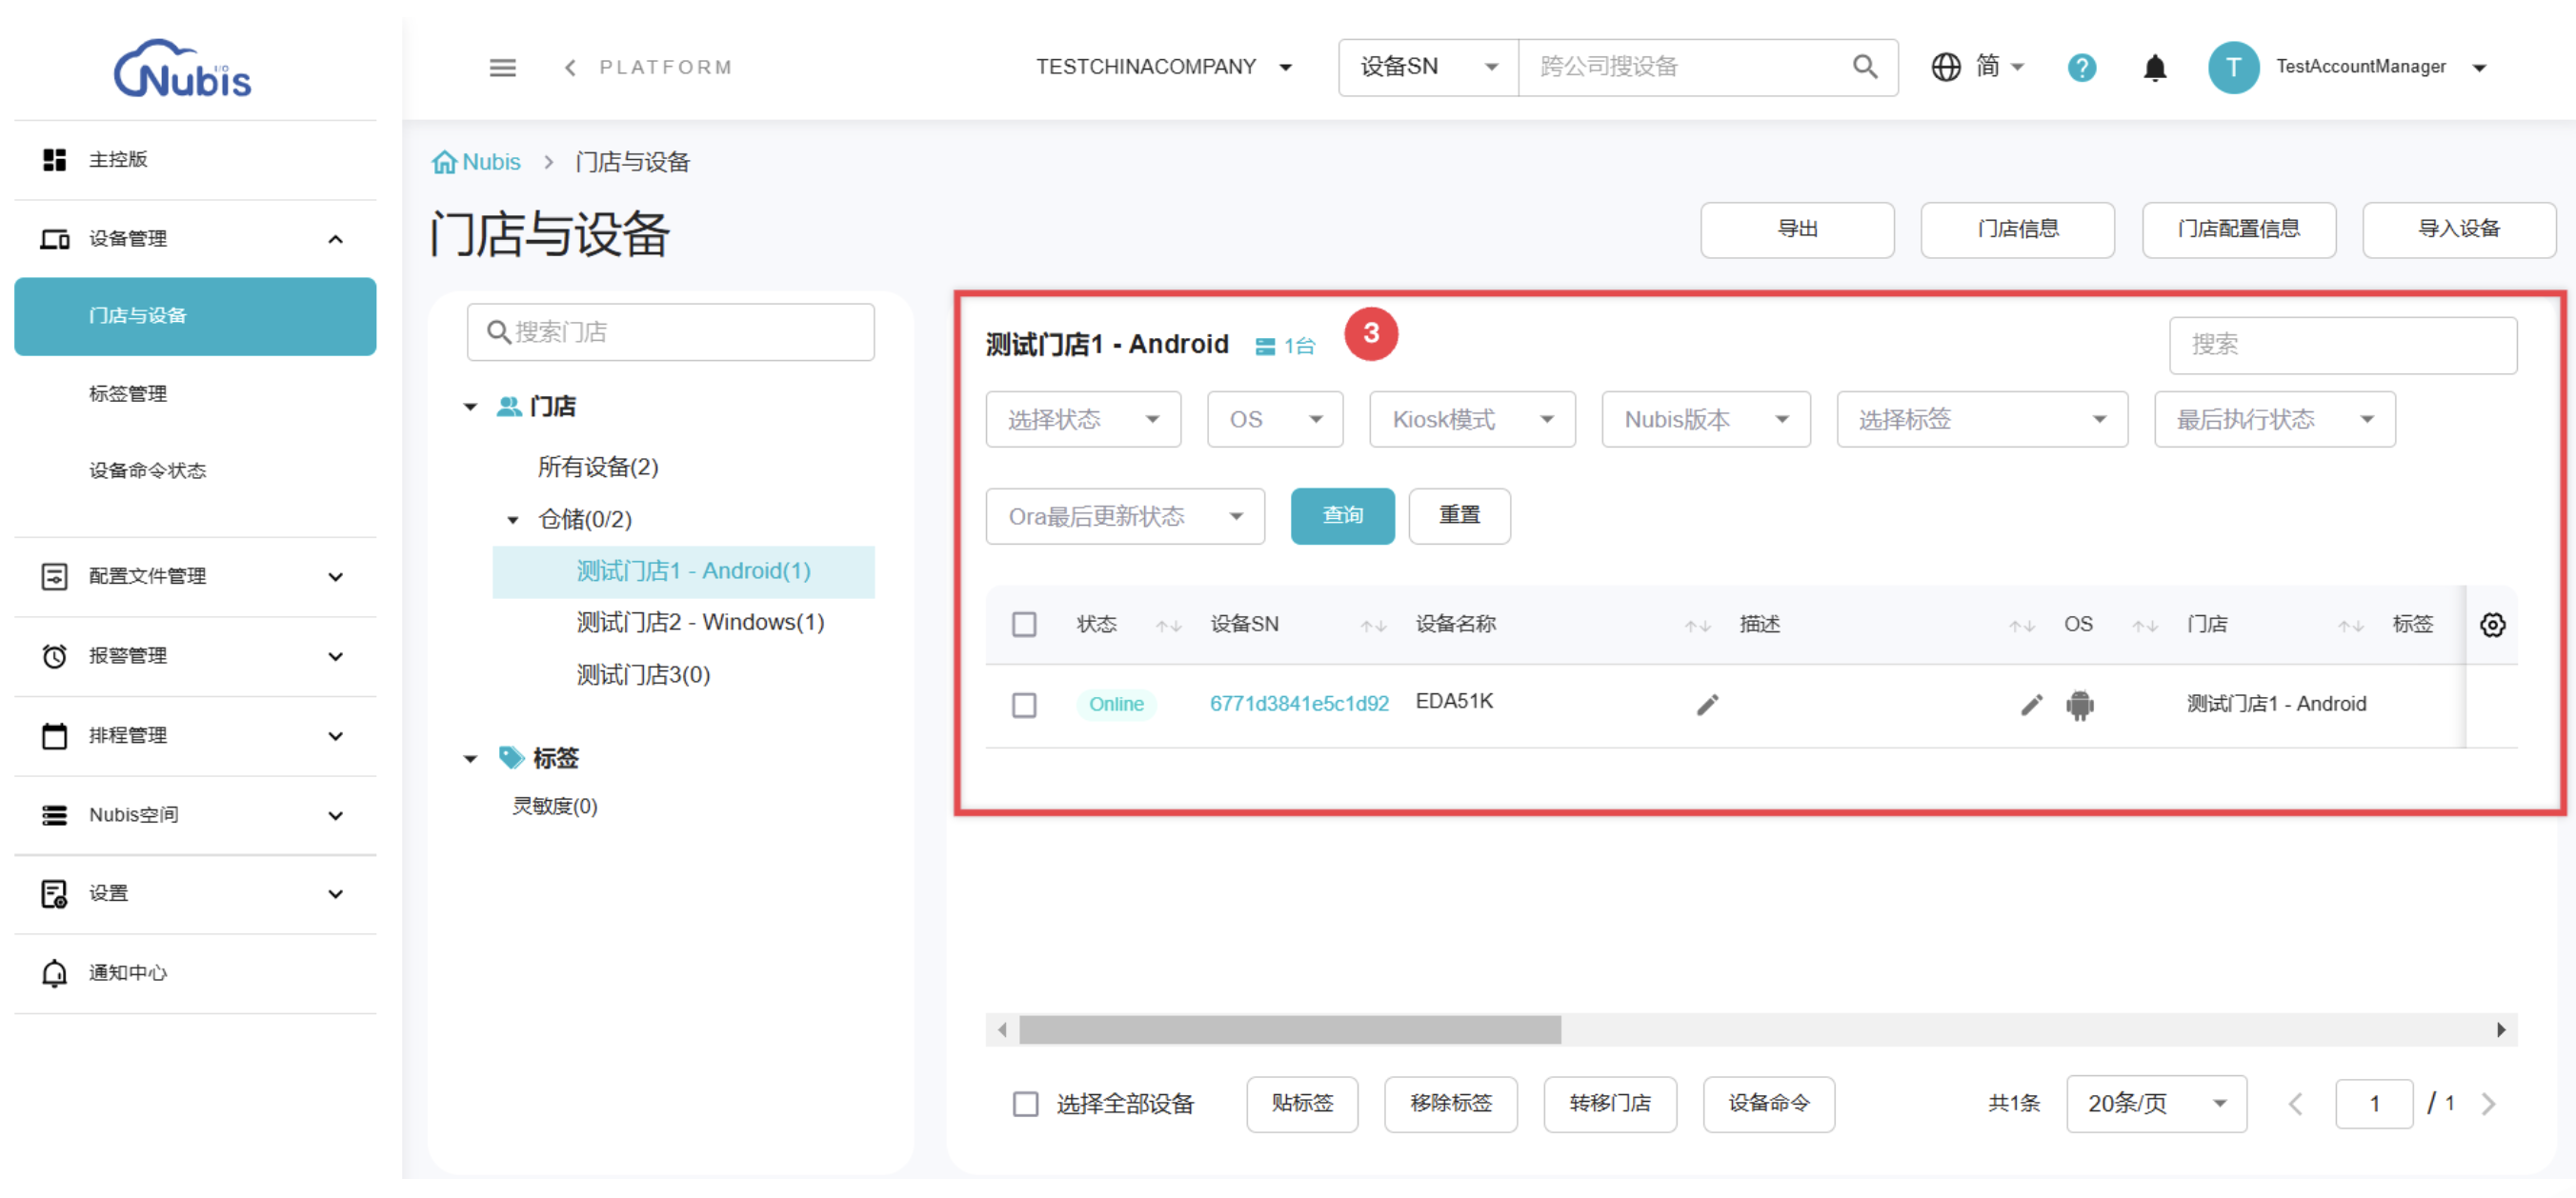Toggle the table header select-all checkbox
Screen dimensions: 2576x1198
(1024, 625)
